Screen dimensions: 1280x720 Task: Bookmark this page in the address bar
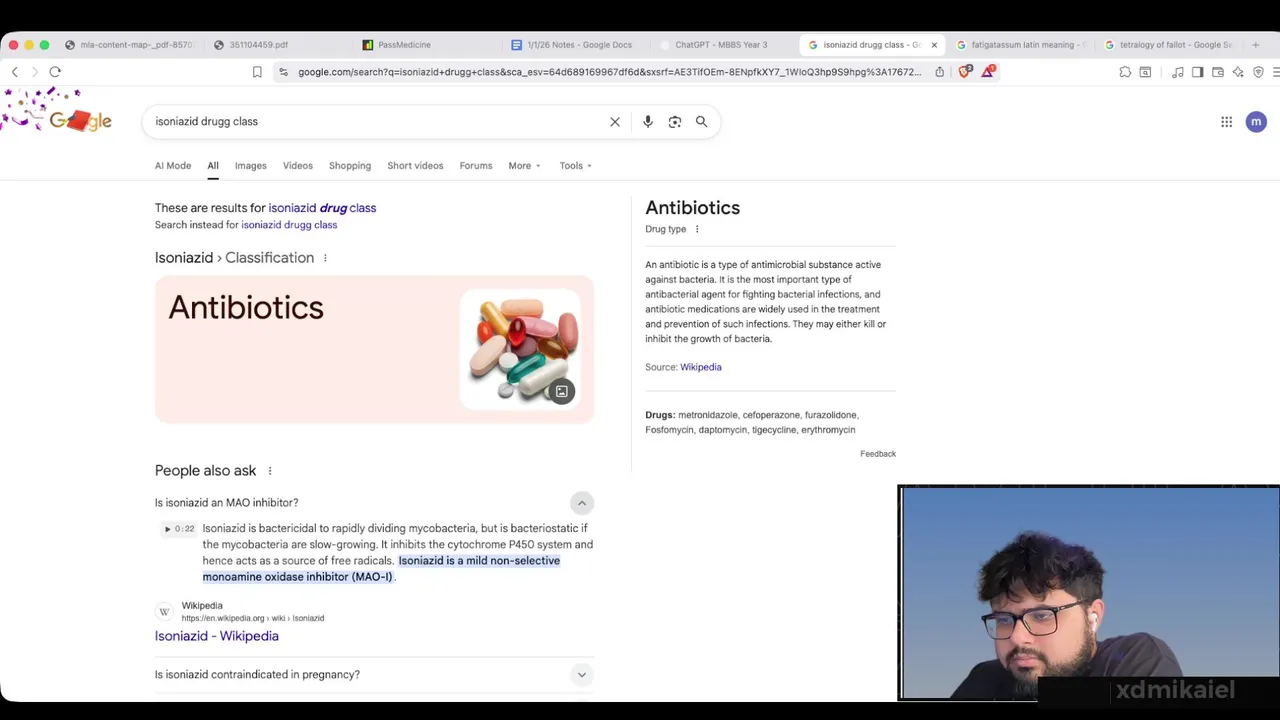pyautogui.click(x=257, y=72)
